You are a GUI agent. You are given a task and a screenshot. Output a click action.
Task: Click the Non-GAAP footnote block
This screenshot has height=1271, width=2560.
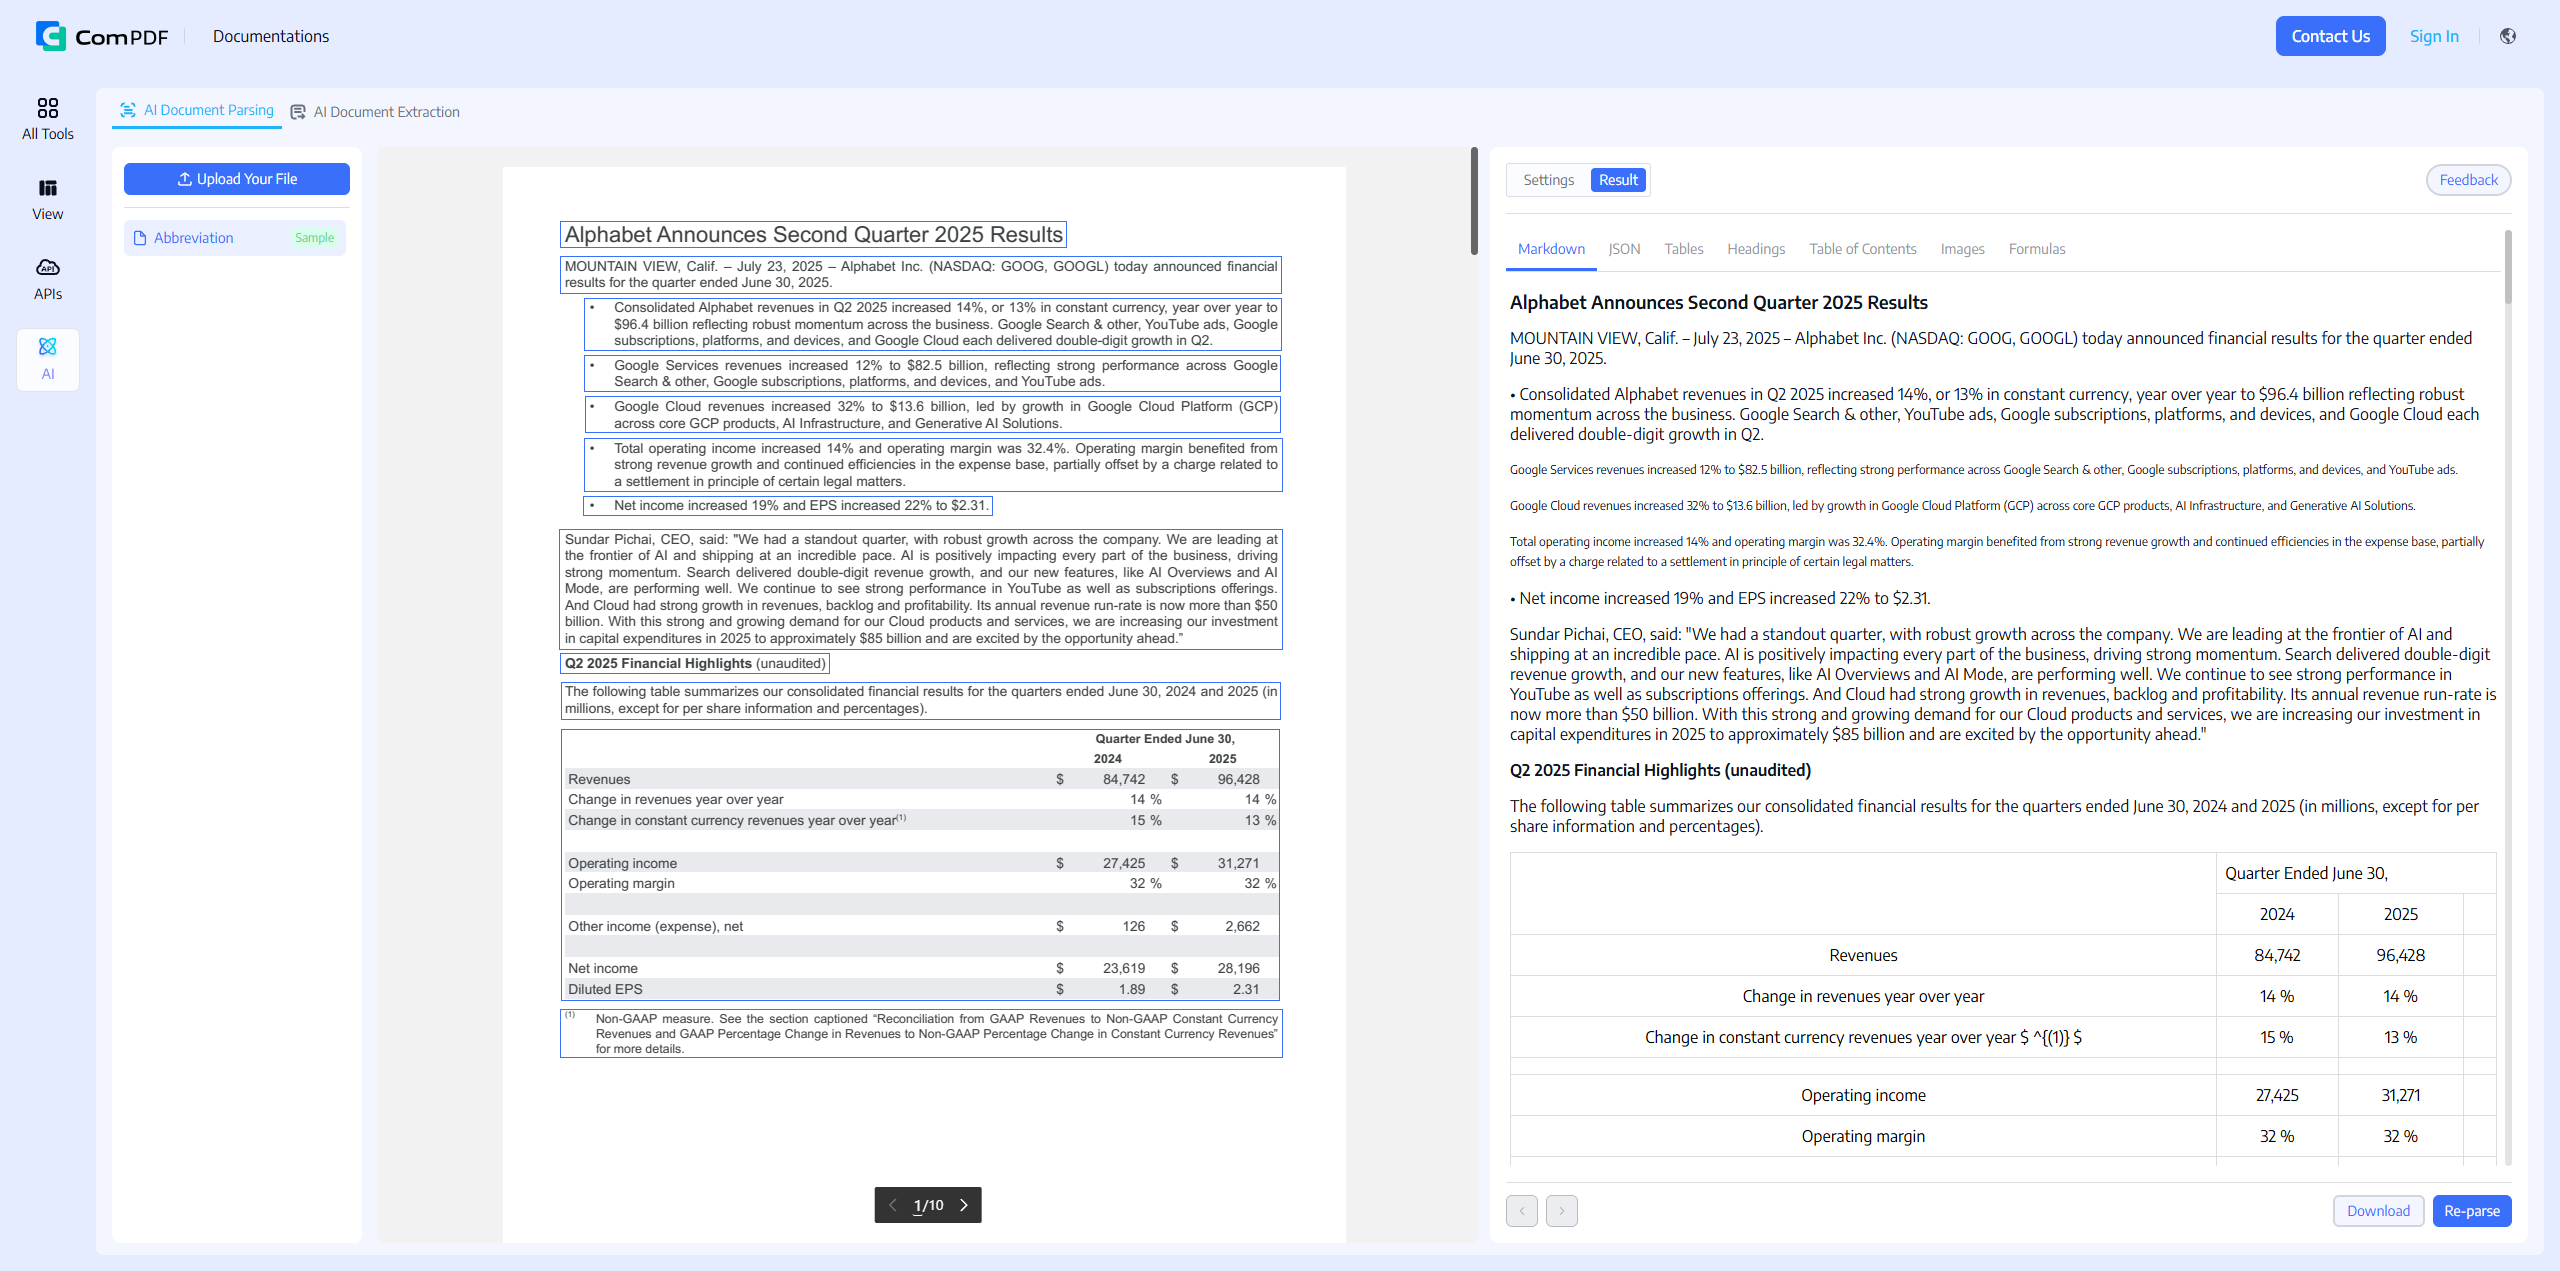(x=921, y=1033)
